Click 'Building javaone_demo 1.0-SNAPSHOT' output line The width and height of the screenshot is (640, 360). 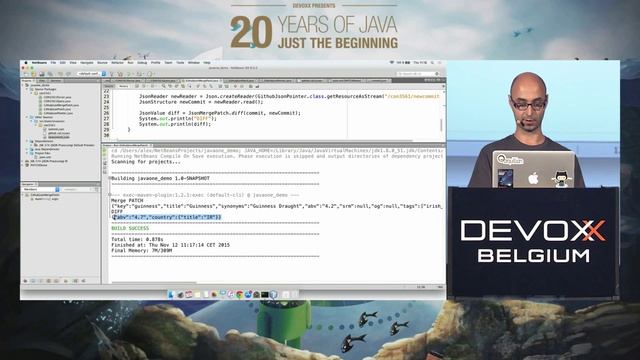click(160, 178)
